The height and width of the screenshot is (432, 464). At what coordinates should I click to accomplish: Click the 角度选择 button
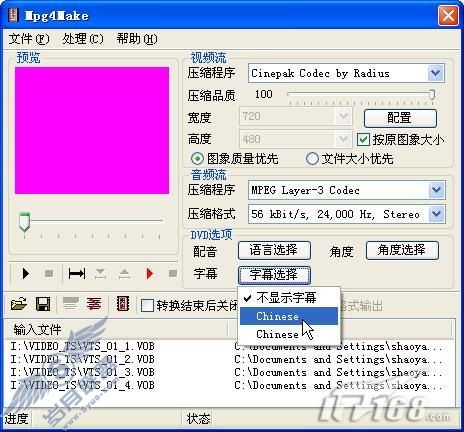click(x=402, y=250)
